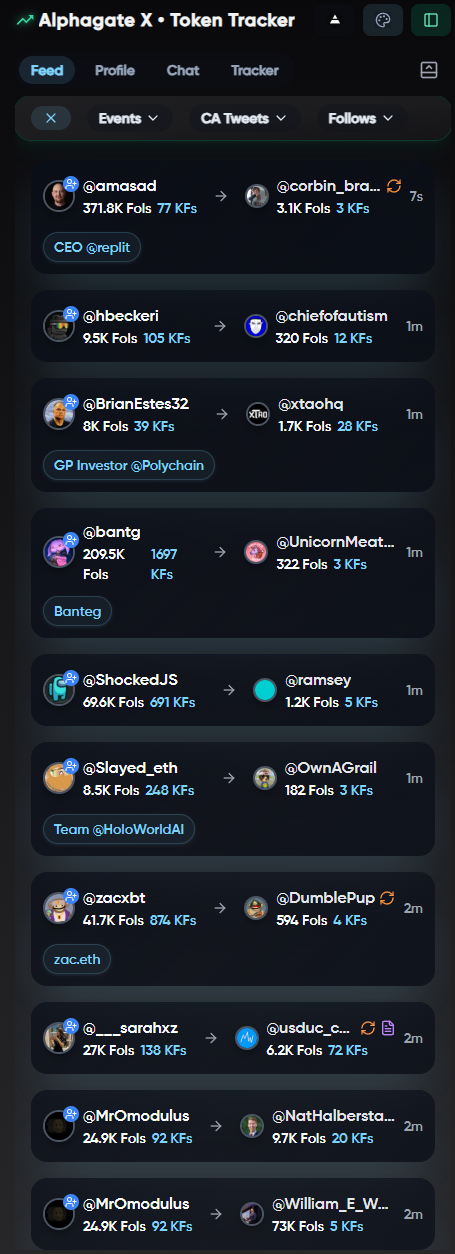Go to the Tracker tab
This screenshot has height=1254, width=455.
coord(255,70)
